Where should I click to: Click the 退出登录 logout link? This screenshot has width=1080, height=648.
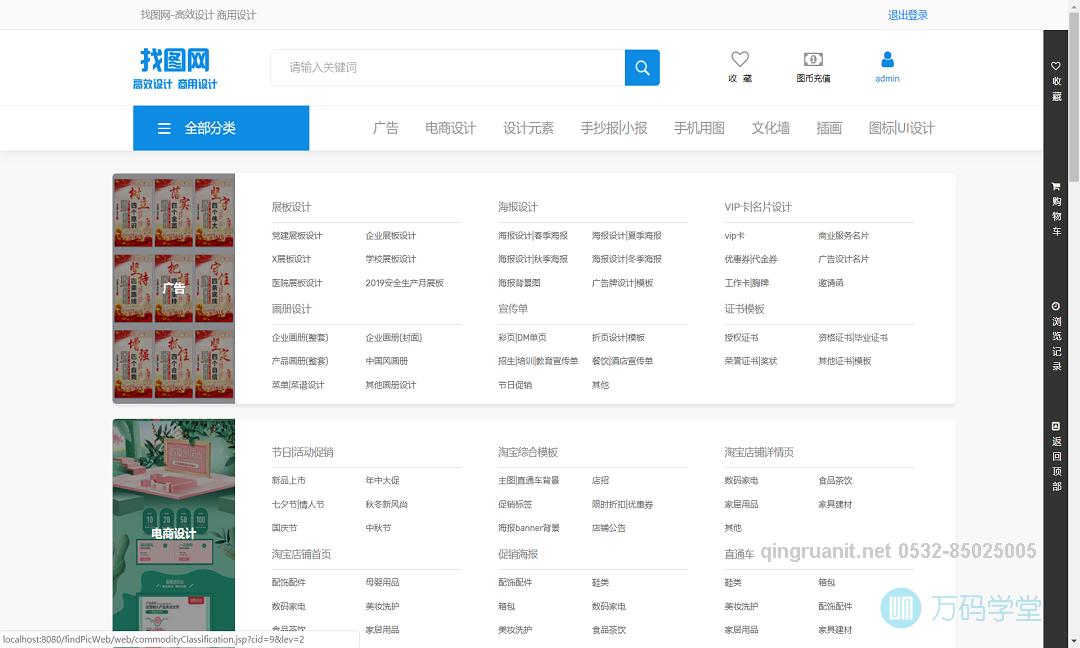pyautogui.click(x=905, y=14)
